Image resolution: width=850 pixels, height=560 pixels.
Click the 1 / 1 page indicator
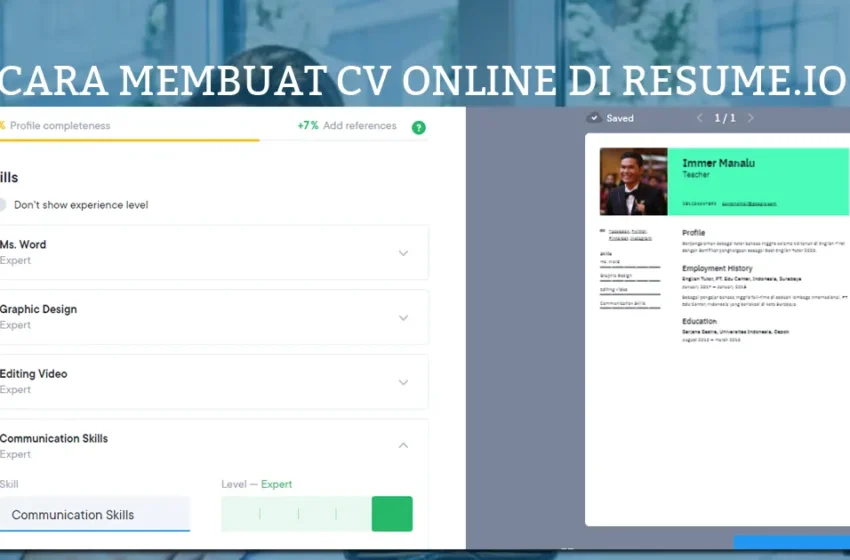point(725,118)
